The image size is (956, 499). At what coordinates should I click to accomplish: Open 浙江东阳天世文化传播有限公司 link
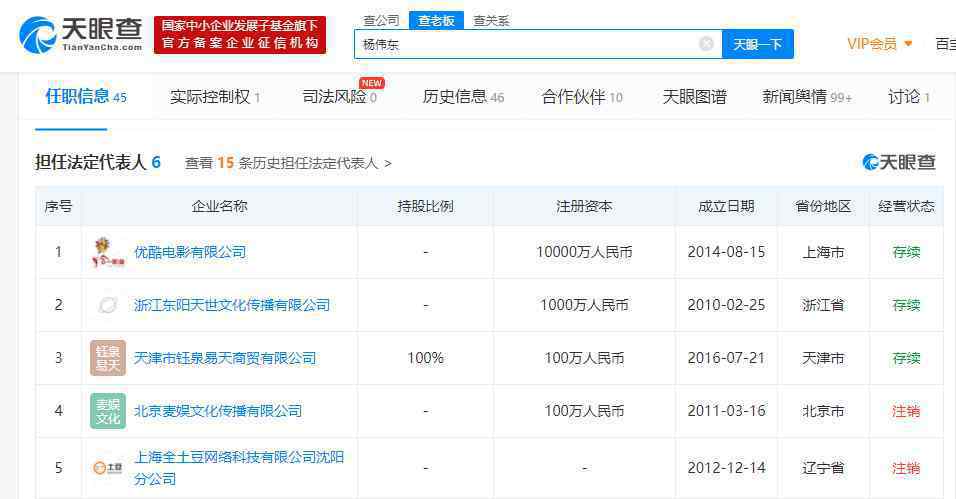tap(232, 305)
